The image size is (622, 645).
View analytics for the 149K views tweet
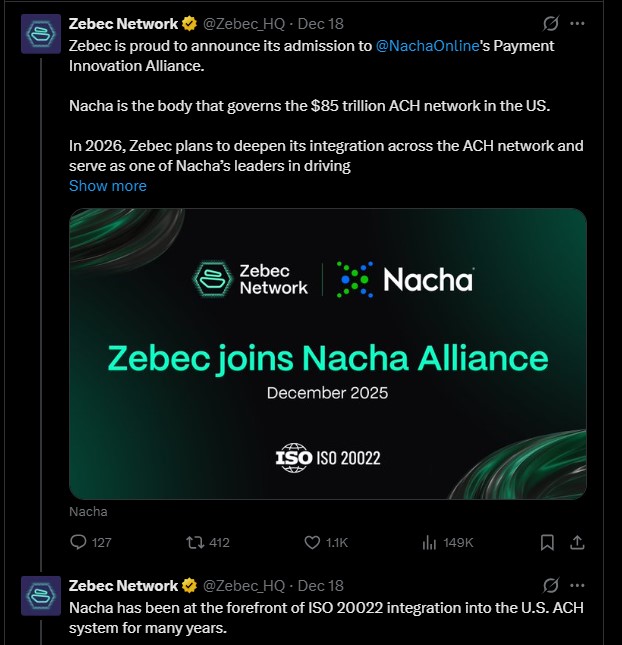click(x=429, y=542)
